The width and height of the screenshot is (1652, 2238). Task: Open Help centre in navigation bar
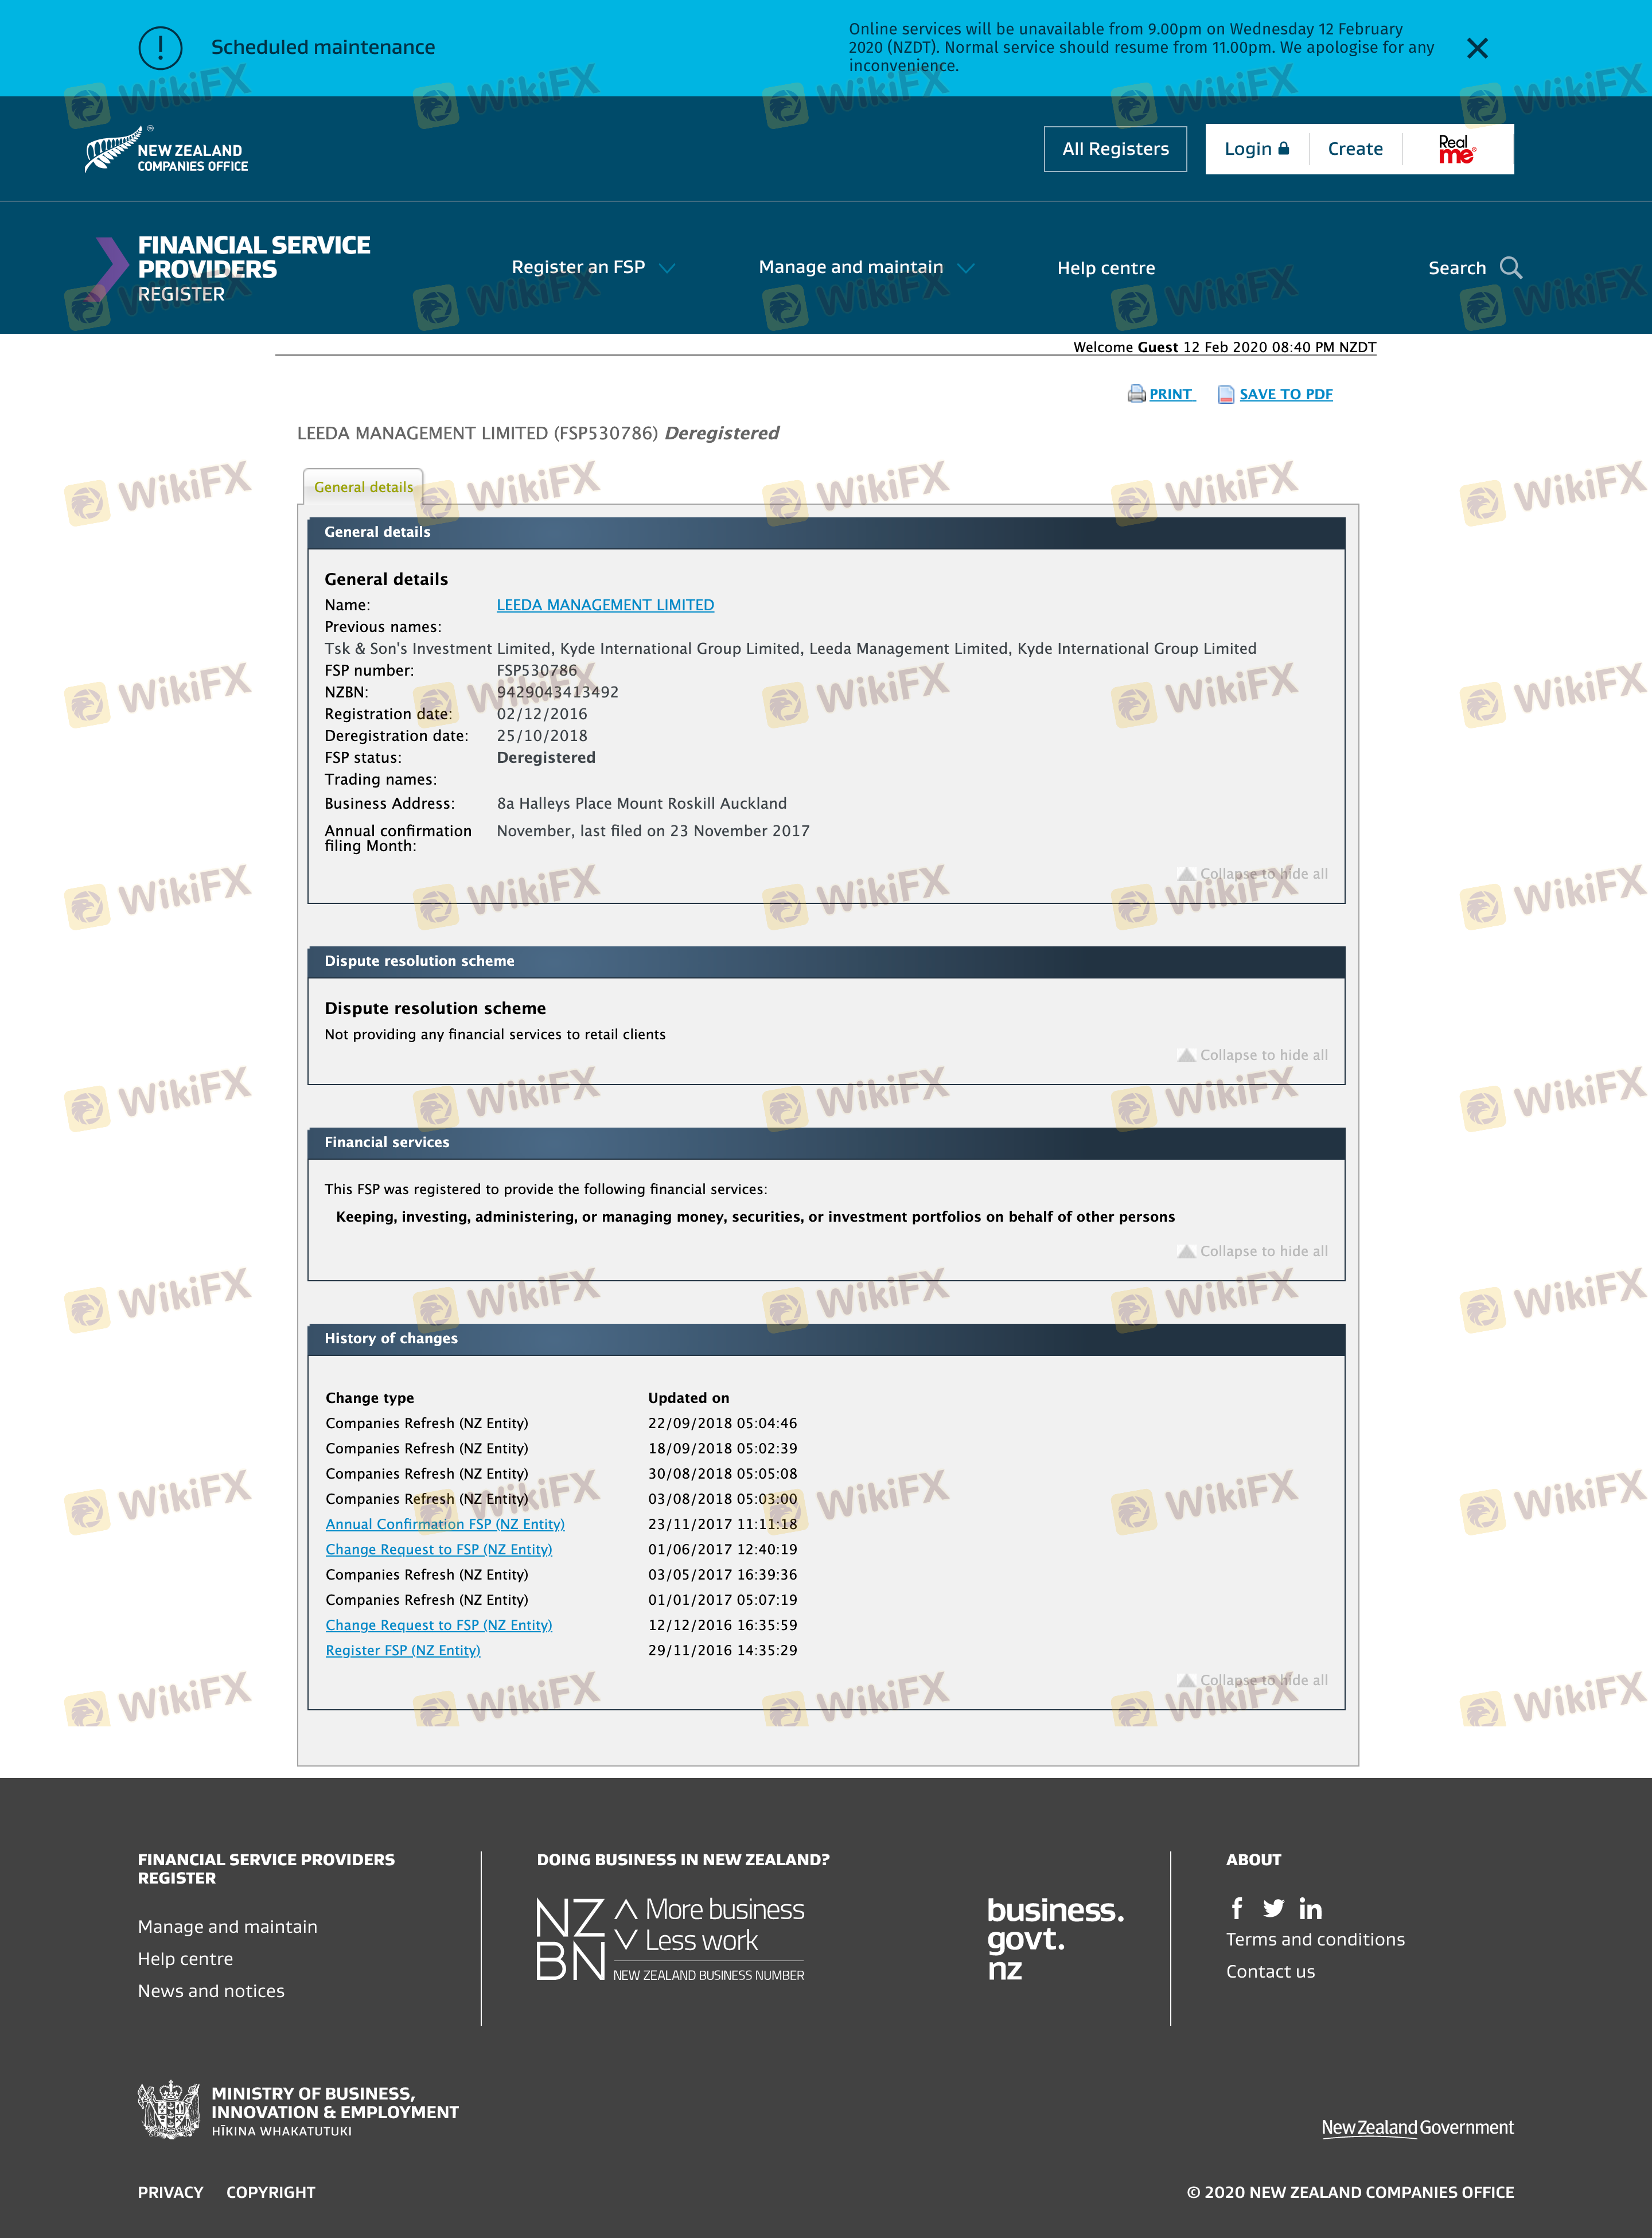(x=1105, y=268)
